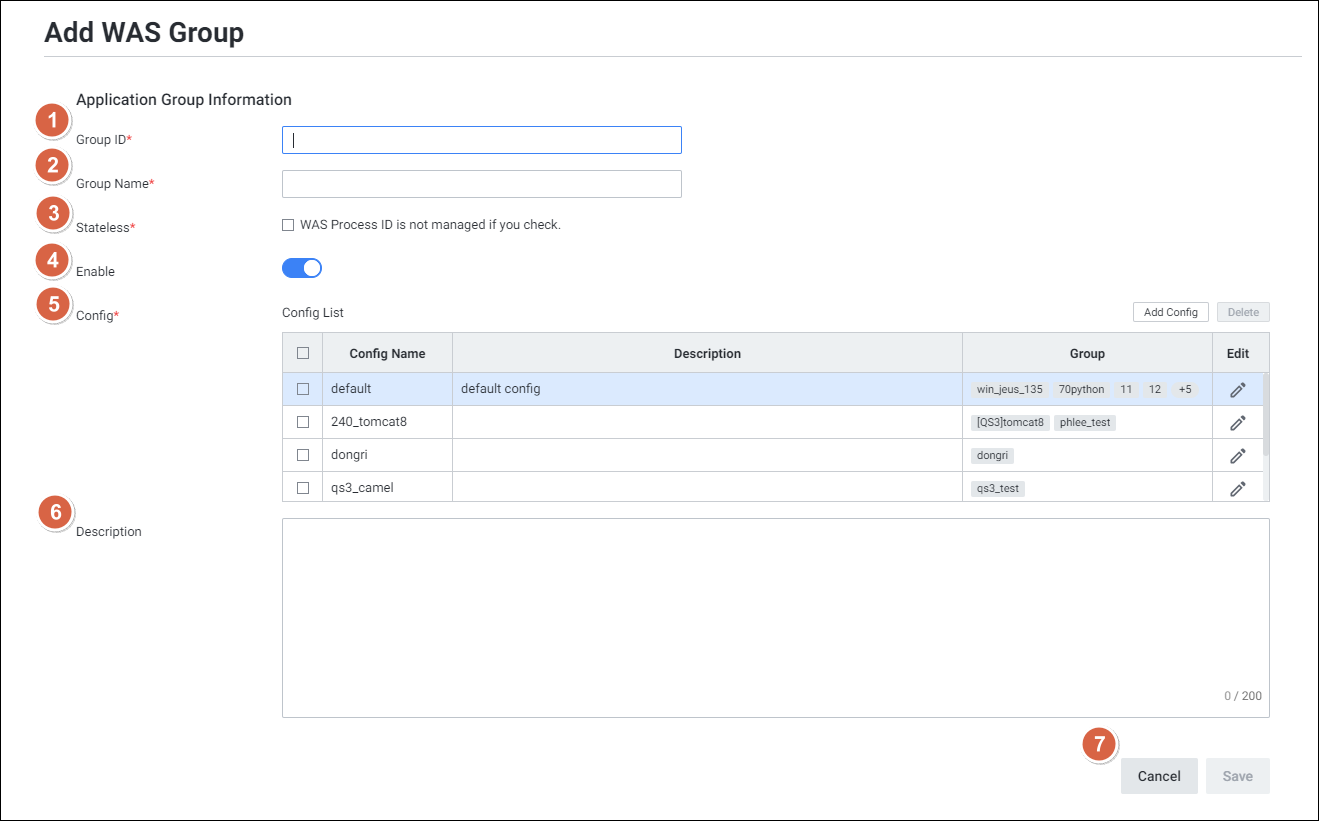This screenshot has height=821, width=1319.
Task: Click into the Group Name field
Action: coord(481,184)
